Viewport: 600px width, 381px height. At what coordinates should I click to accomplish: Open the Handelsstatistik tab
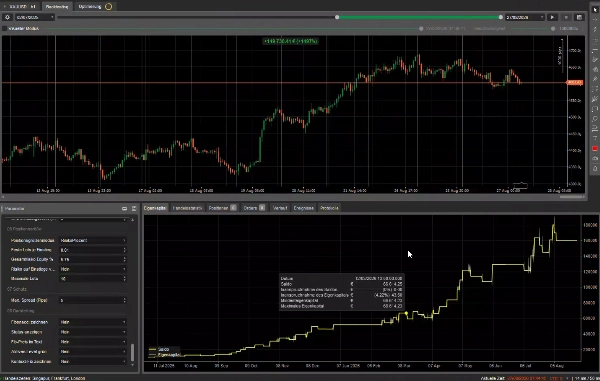187,208
